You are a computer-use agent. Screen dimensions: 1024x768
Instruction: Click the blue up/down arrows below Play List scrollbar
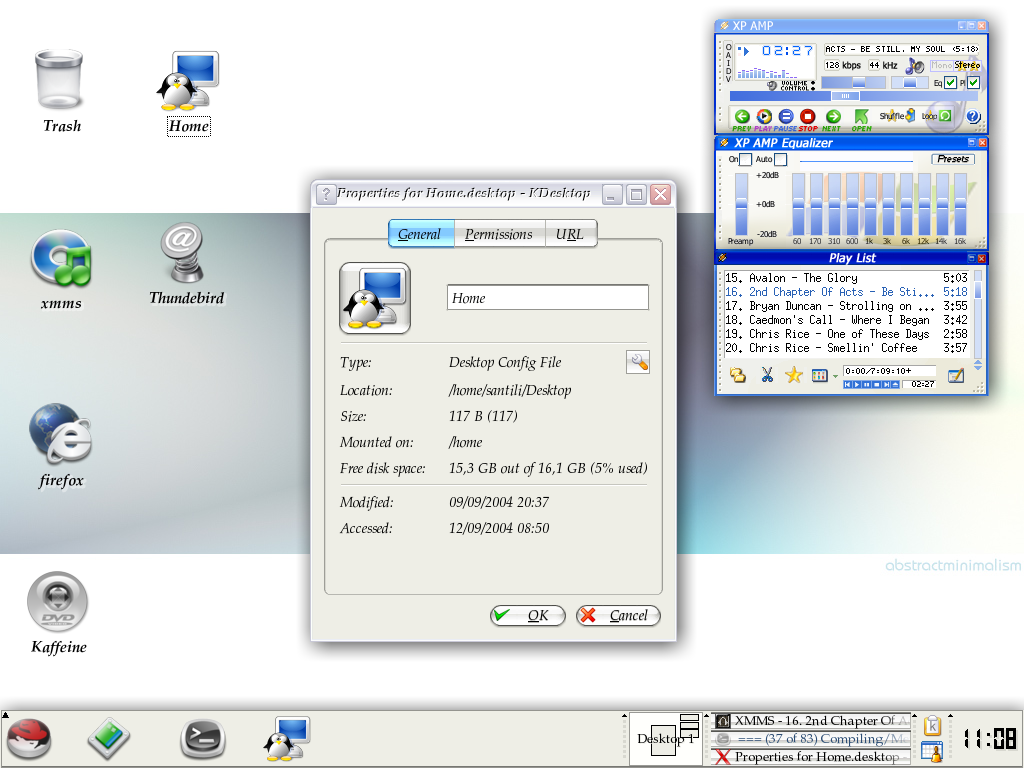[978, 365]
